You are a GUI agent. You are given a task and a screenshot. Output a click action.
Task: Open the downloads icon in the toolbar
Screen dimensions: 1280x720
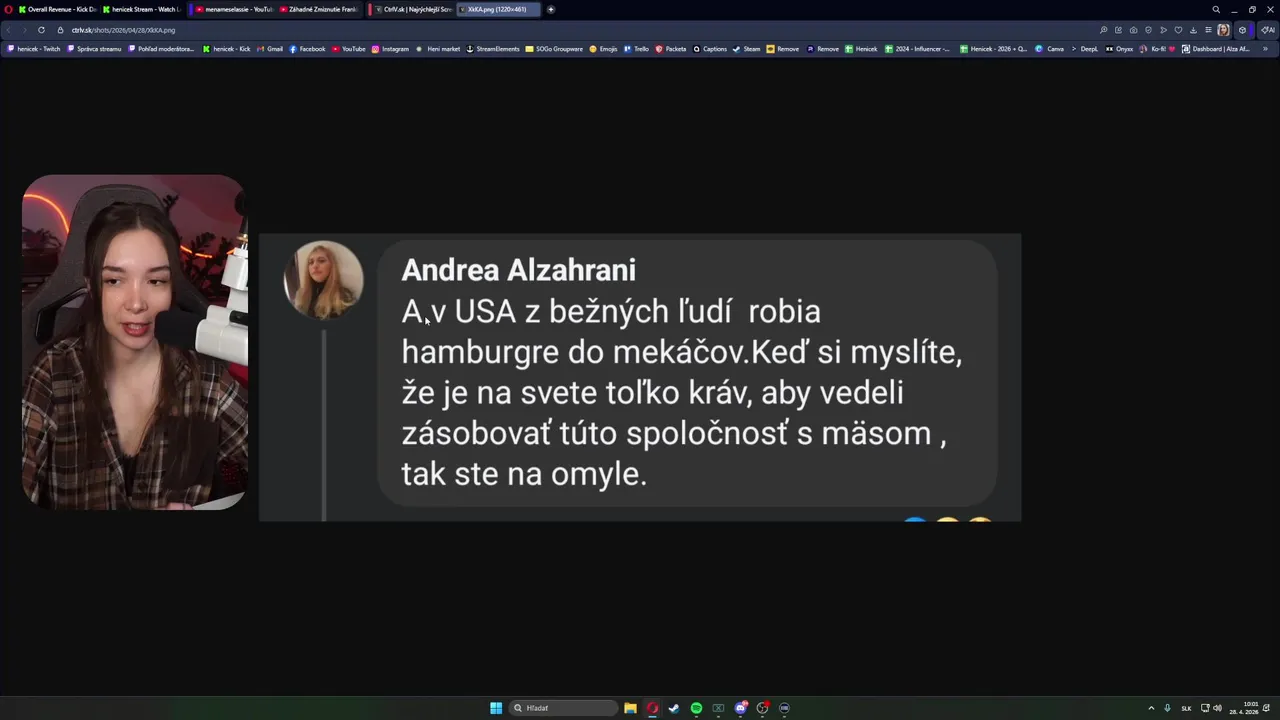click(x=1193, y=30)
